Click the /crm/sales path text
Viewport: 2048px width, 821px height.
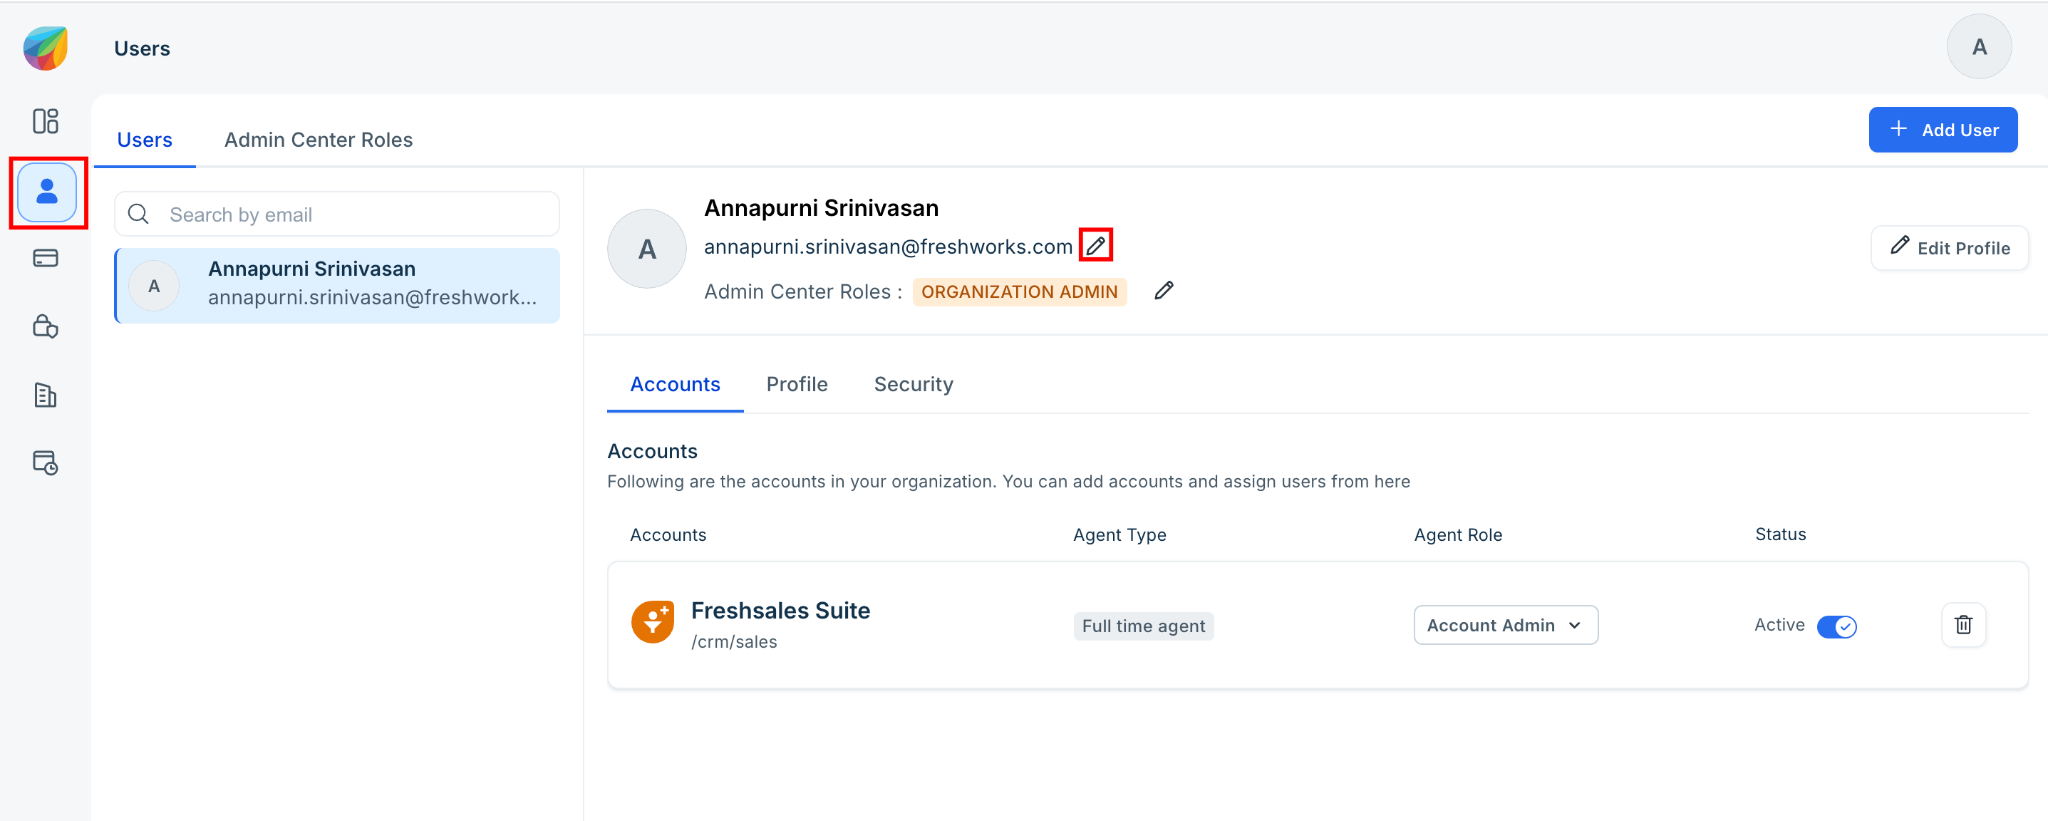pyautogui.click(x=734, y=642)
